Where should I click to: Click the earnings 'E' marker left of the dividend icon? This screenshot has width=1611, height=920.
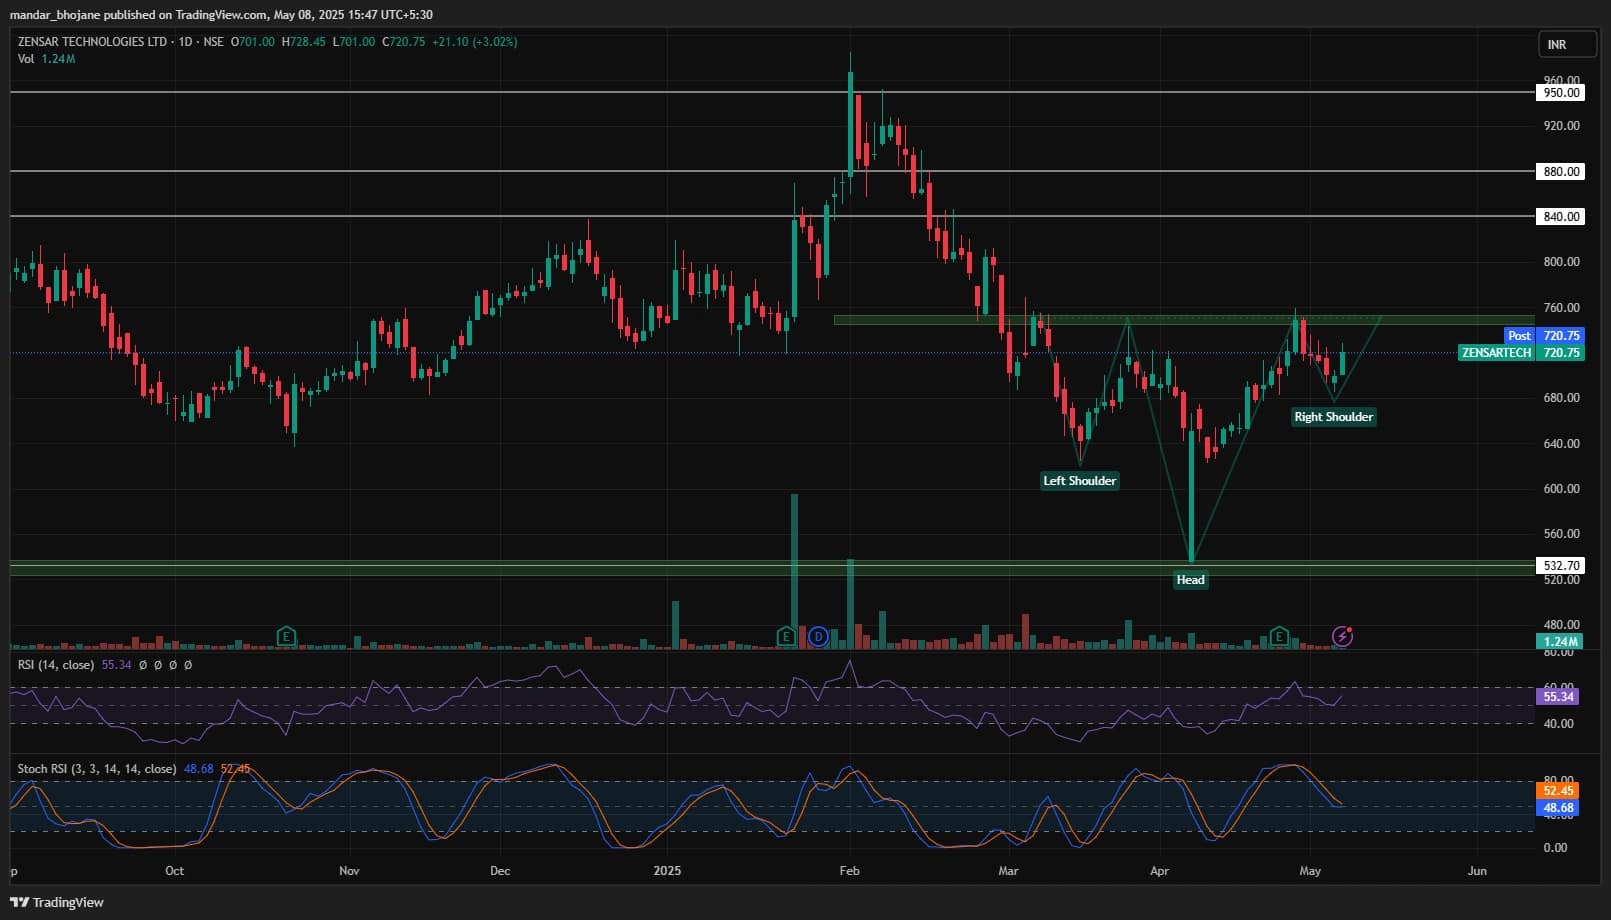click(786, 636)
